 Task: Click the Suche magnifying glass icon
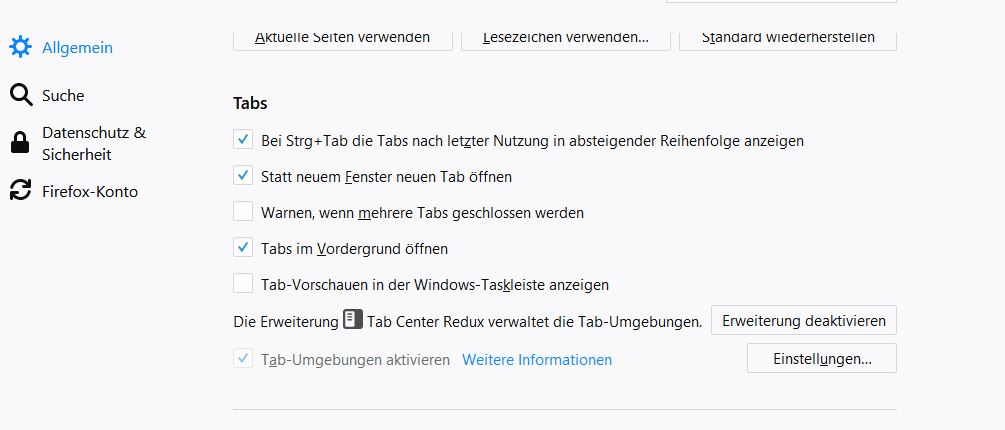(21, 95)
